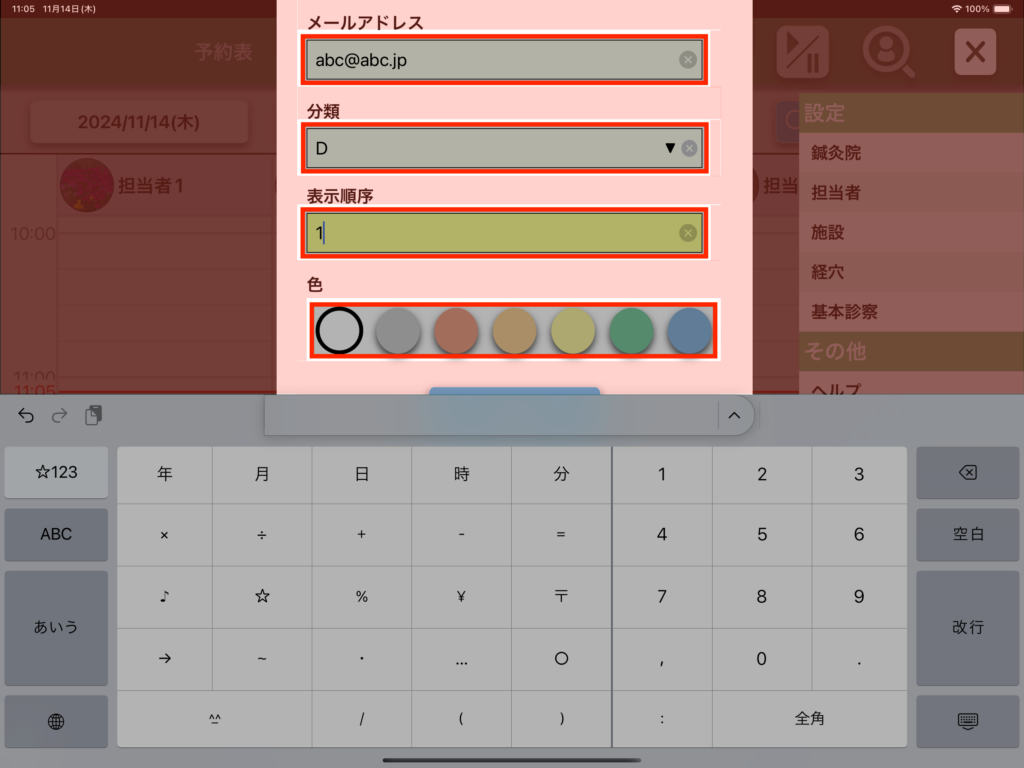The width and height of the screenshot is (1024, 768).
Task: Expand keyboard candidate bar chevron
Action: point(734,416)
